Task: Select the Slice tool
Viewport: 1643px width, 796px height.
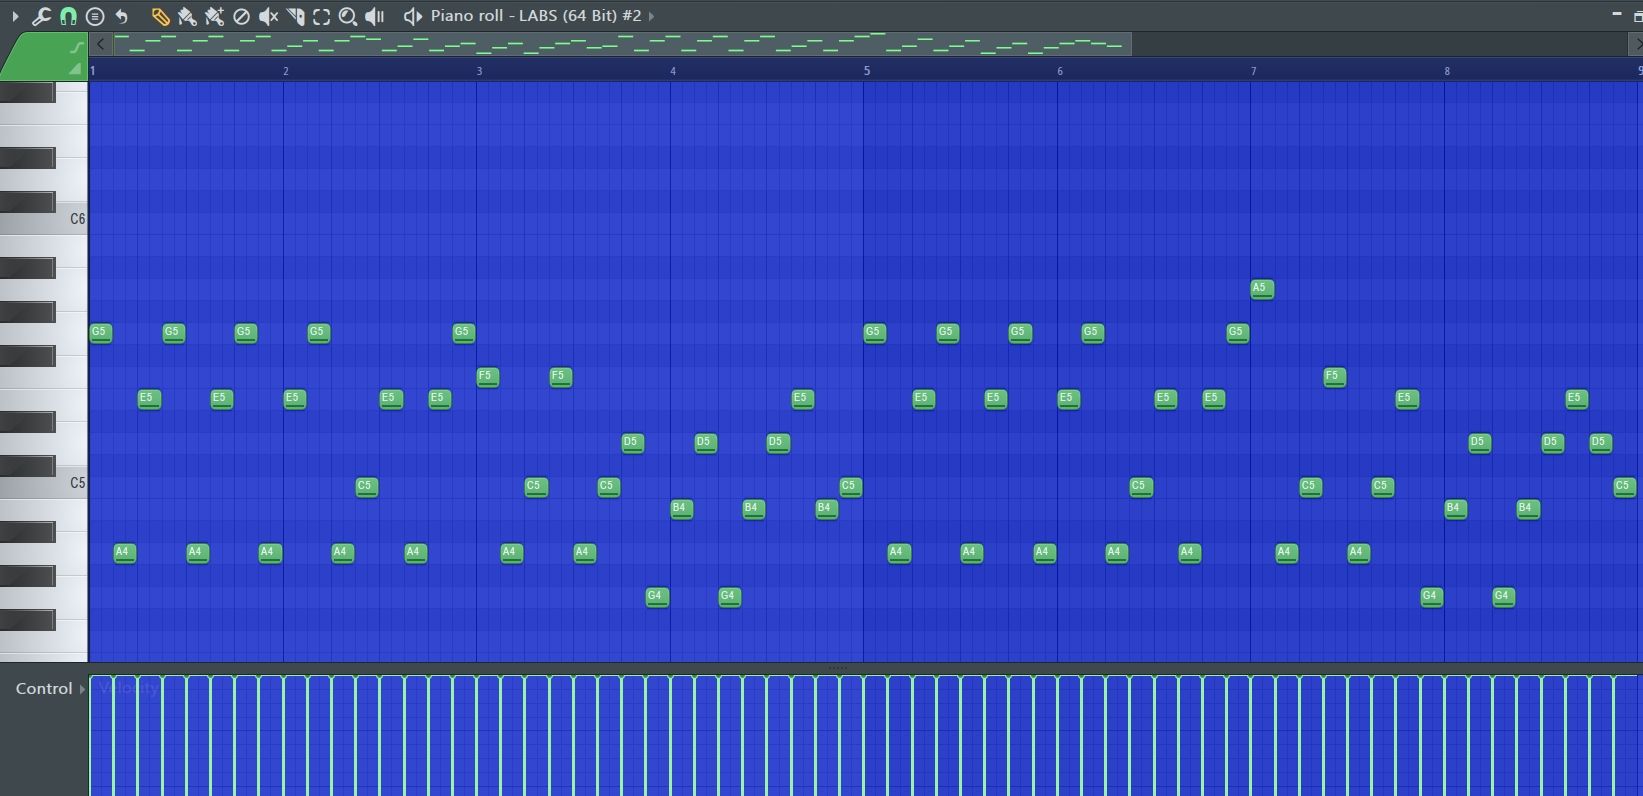Action: pos(295,16)
